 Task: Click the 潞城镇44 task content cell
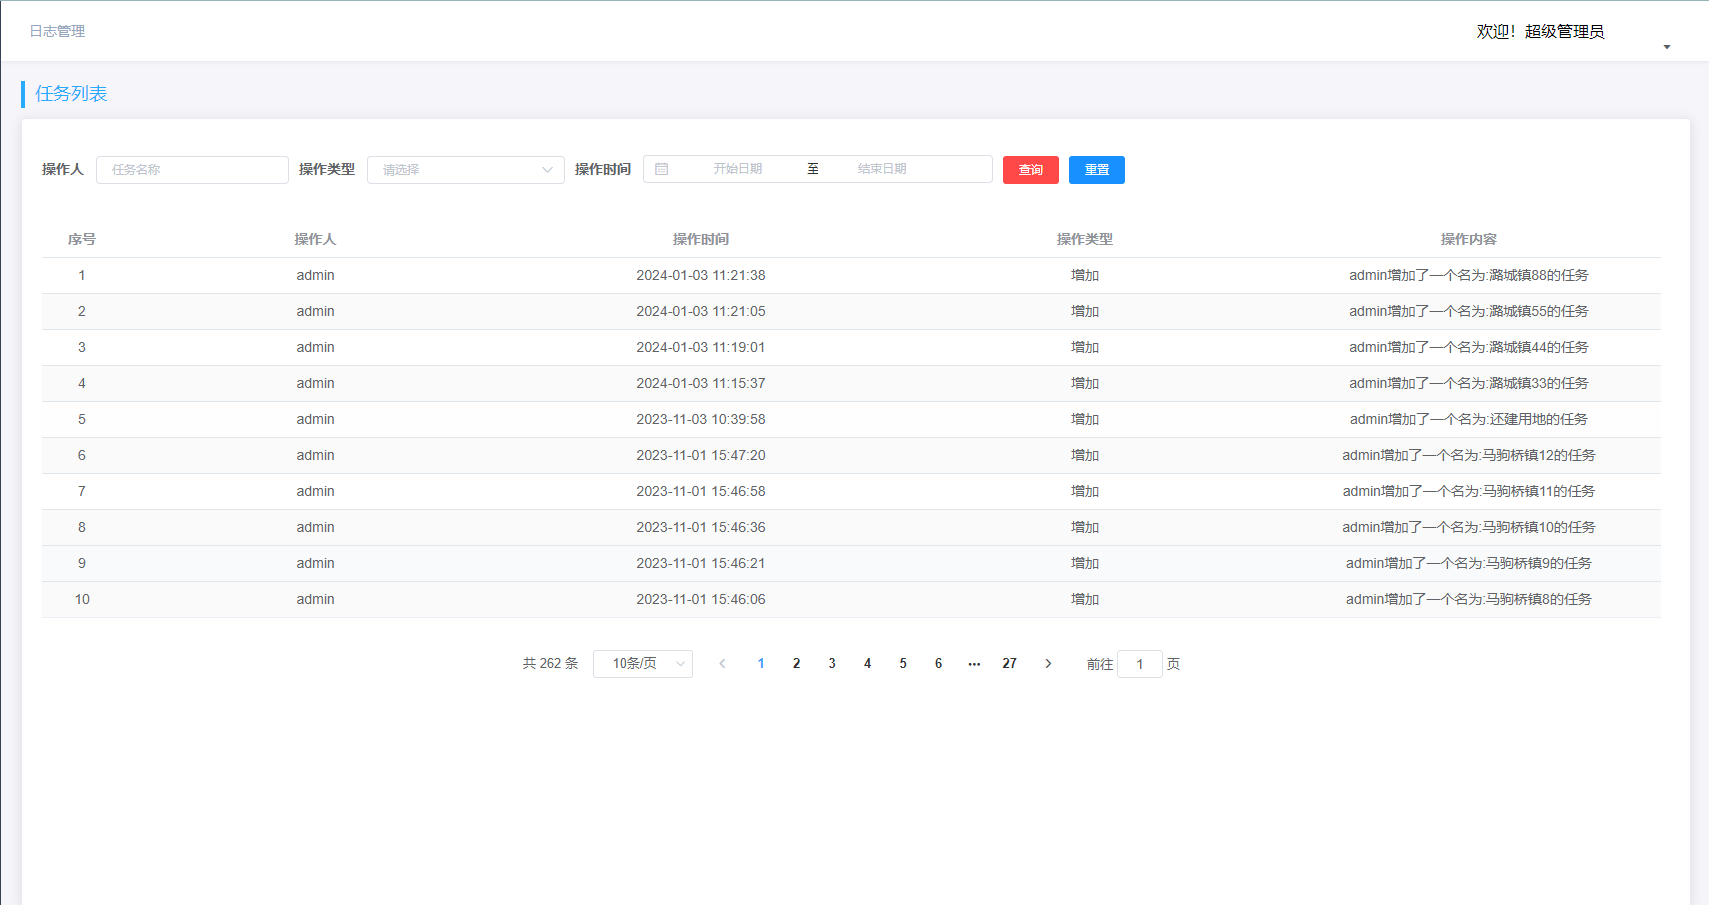tap(1469, 347)
